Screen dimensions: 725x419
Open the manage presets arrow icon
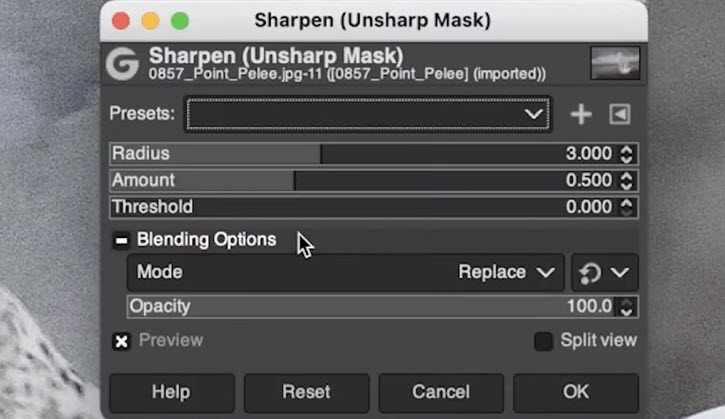click(620, 114)
